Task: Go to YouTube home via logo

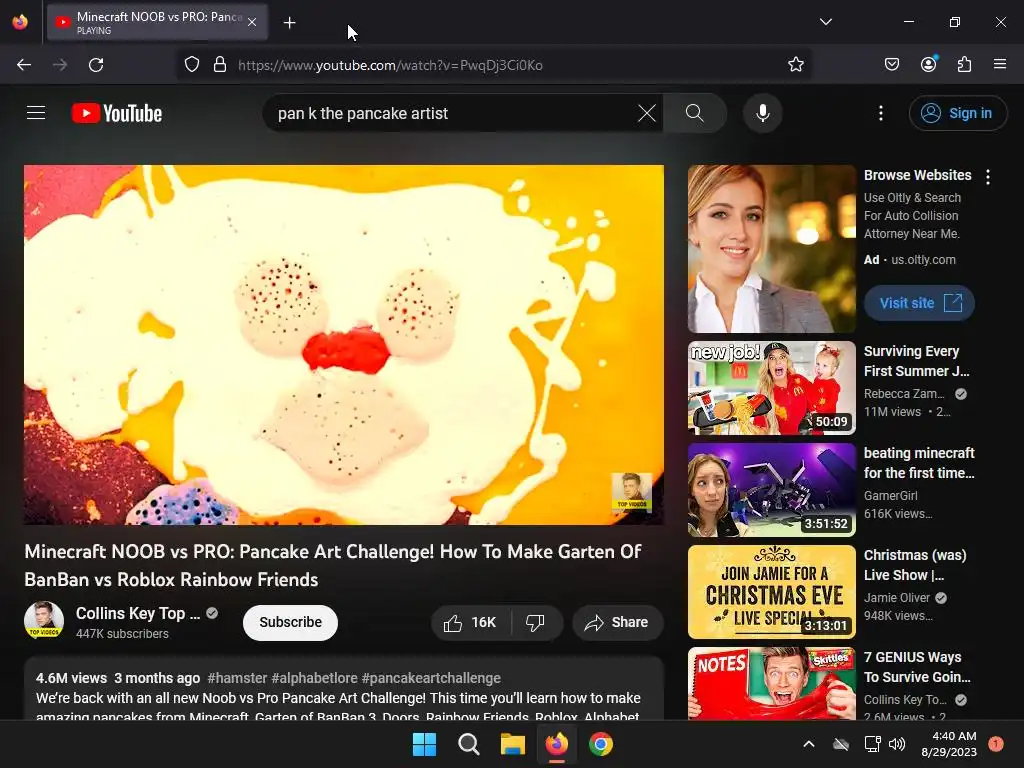Action: click(117, 113)
